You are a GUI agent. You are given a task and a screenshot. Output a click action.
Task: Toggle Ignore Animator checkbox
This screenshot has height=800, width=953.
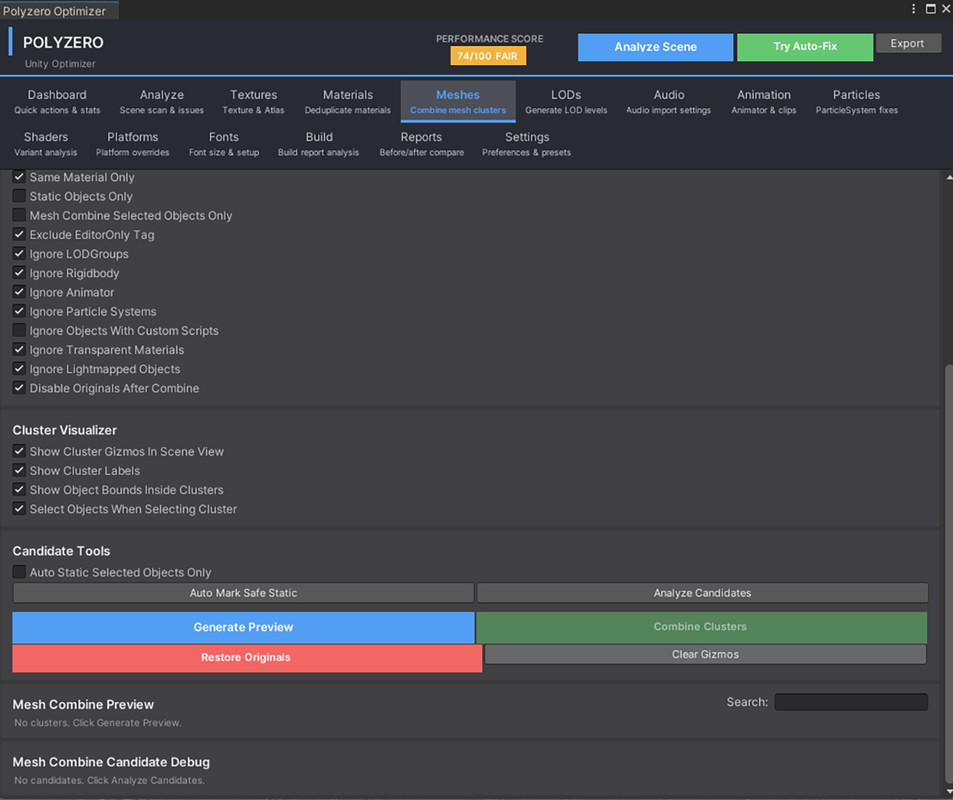pos(19,292)
